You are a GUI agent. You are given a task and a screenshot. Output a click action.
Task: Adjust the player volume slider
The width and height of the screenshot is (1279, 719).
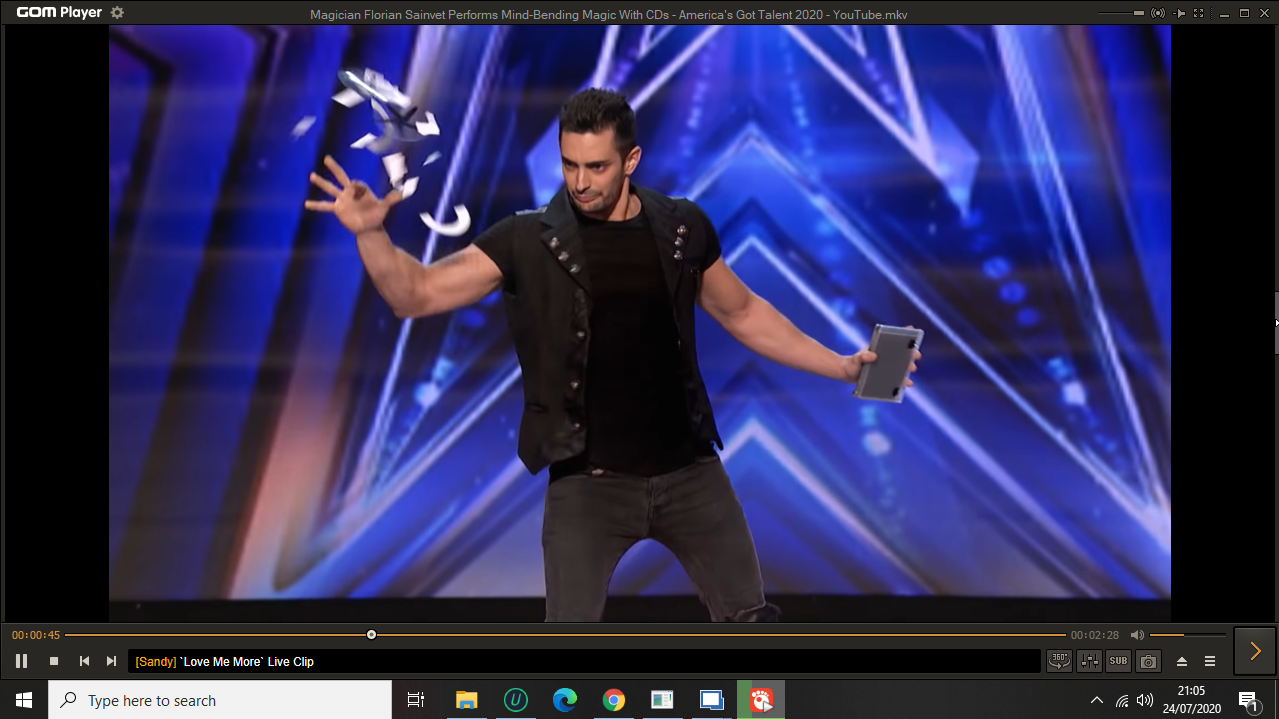coord(1188,635)
